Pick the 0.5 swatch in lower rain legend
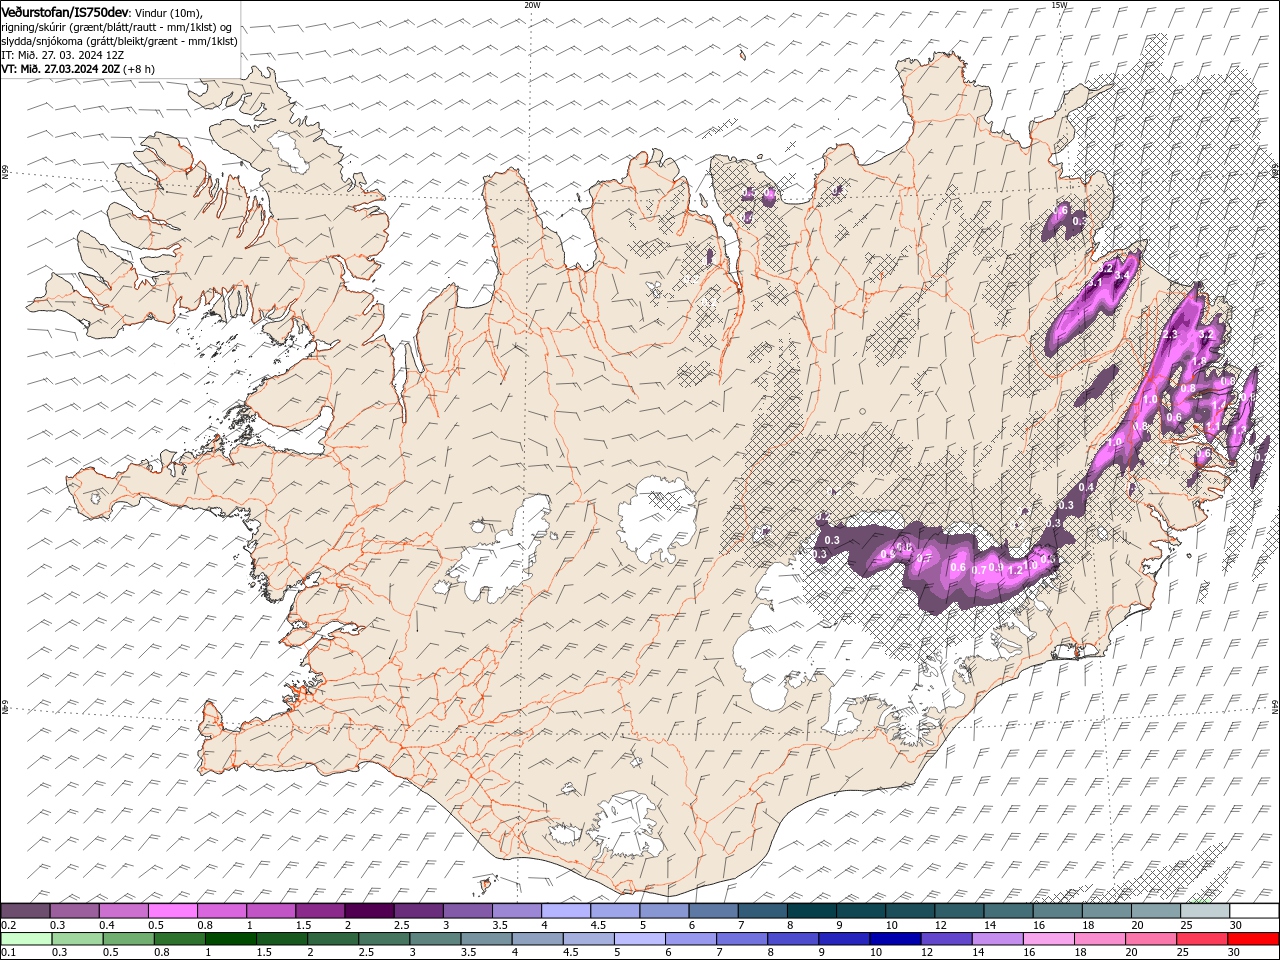The image size is (1280, 960). [x=128, y=939]
